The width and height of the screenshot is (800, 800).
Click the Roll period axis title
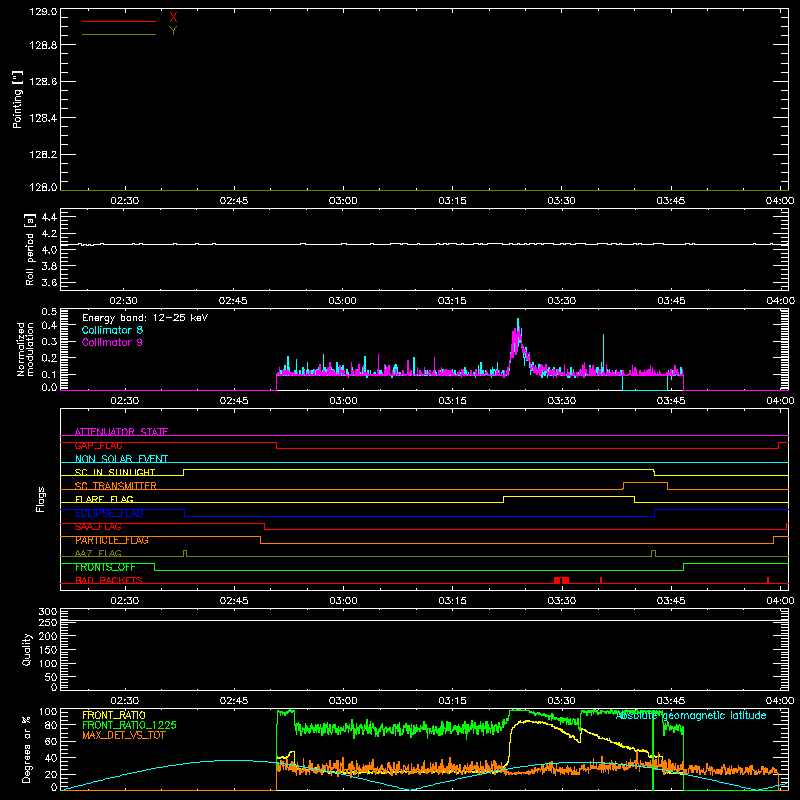click(x=30, y=249)
